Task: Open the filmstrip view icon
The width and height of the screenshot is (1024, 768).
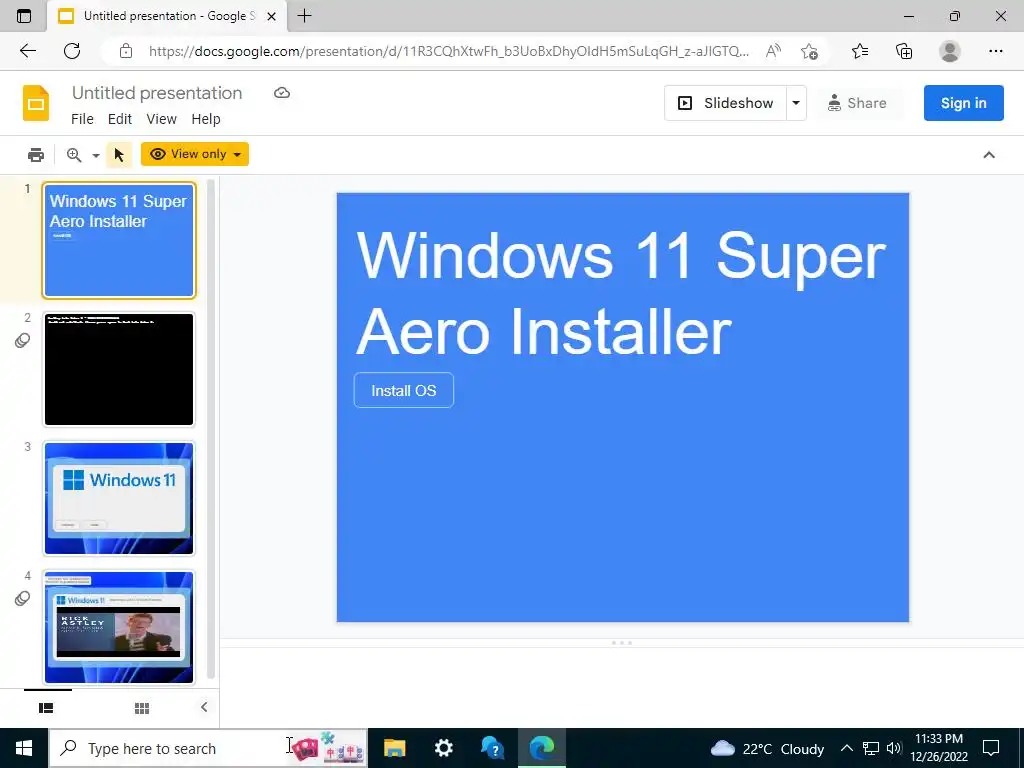Action: pos(46,708)
